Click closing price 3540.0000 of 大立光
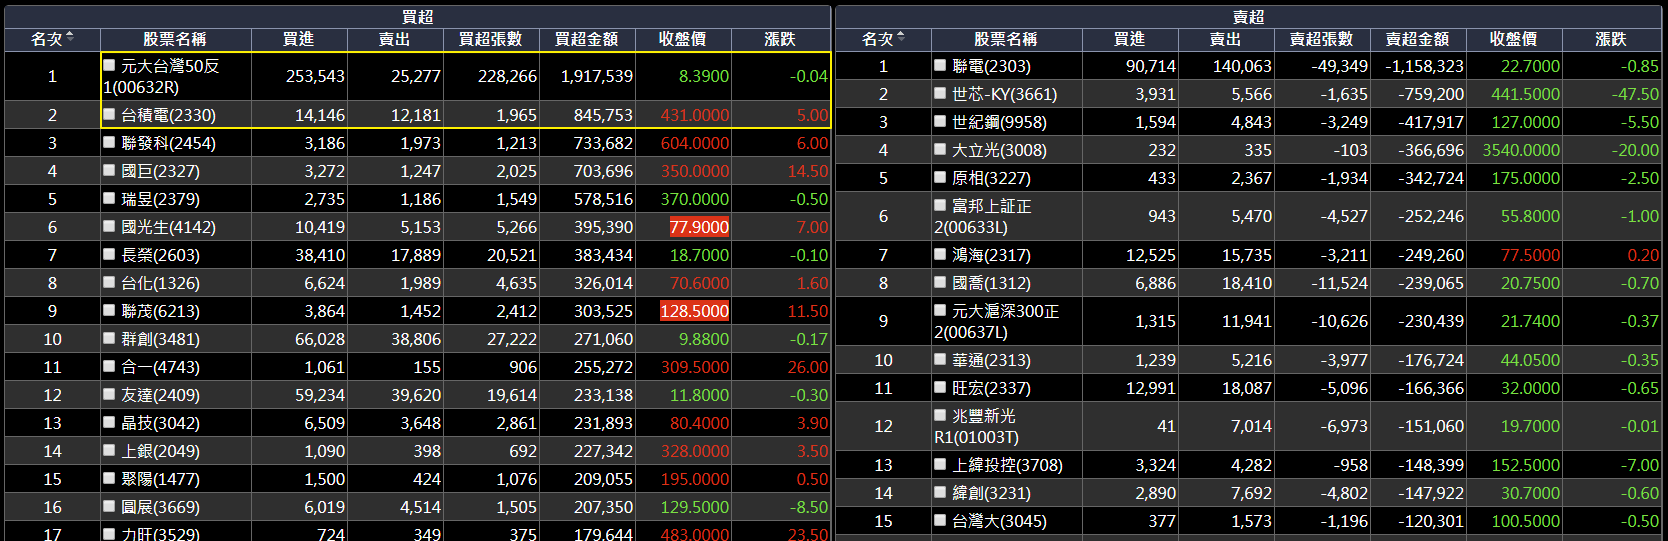The image size is (1668, 541). tap(1521, 150)
